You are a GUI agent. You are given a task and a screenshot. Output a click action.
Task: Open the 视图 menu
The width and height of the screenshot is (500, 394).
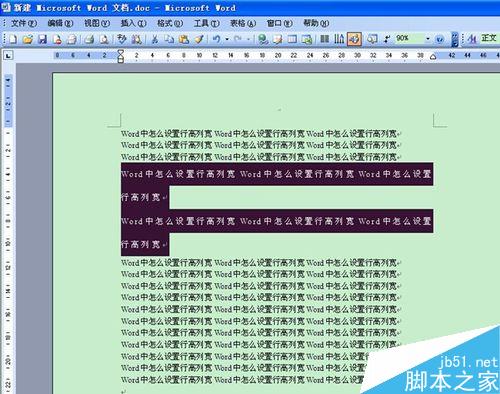point(97,23)
